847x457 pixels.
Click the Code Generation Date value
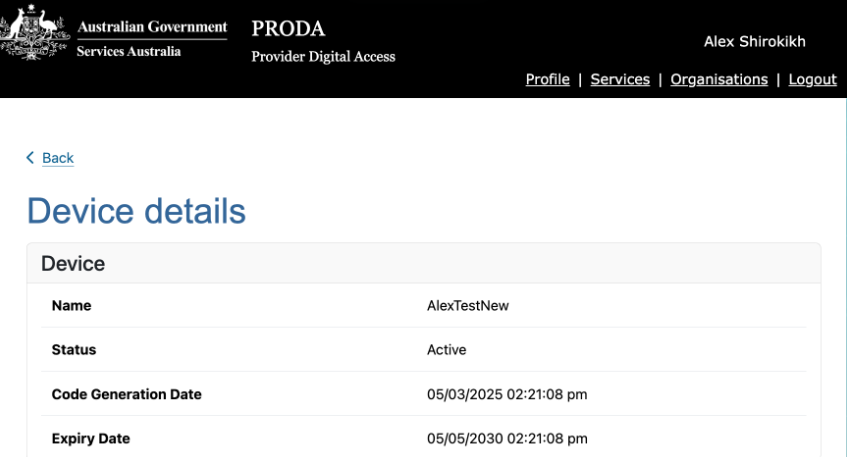point(507,394)
